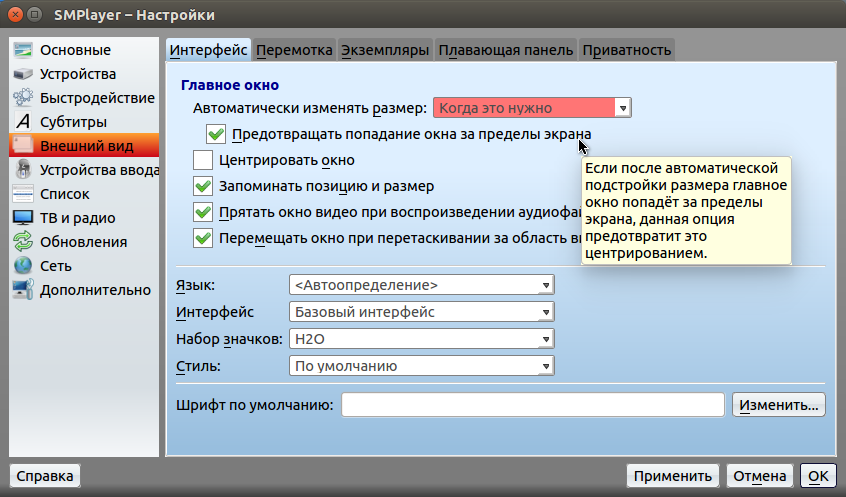Open the Устройства drive icon
The image size is (846, 497).
pos(23,74)
